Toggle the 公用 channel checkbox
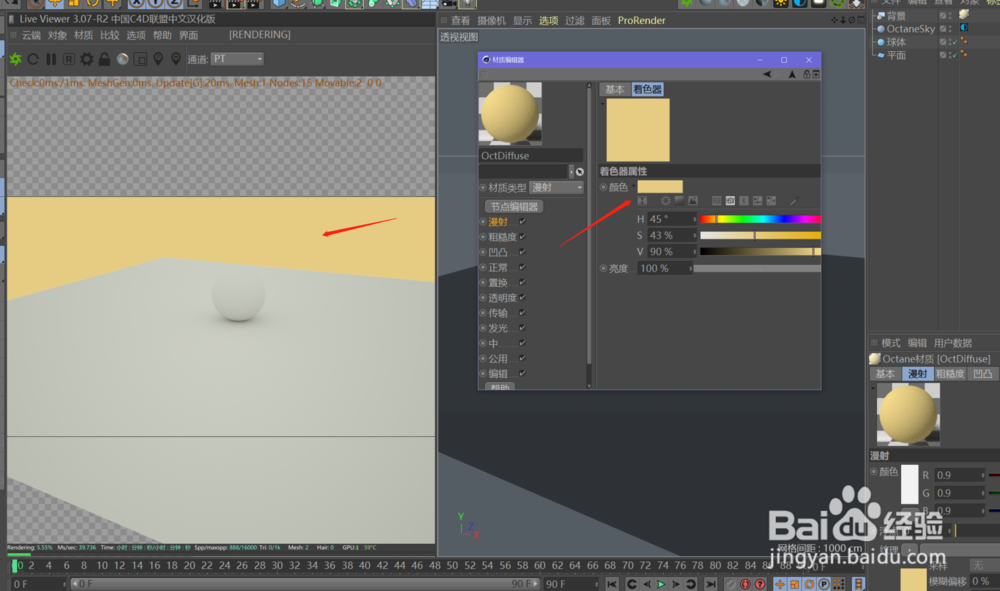 coord(522,358)
